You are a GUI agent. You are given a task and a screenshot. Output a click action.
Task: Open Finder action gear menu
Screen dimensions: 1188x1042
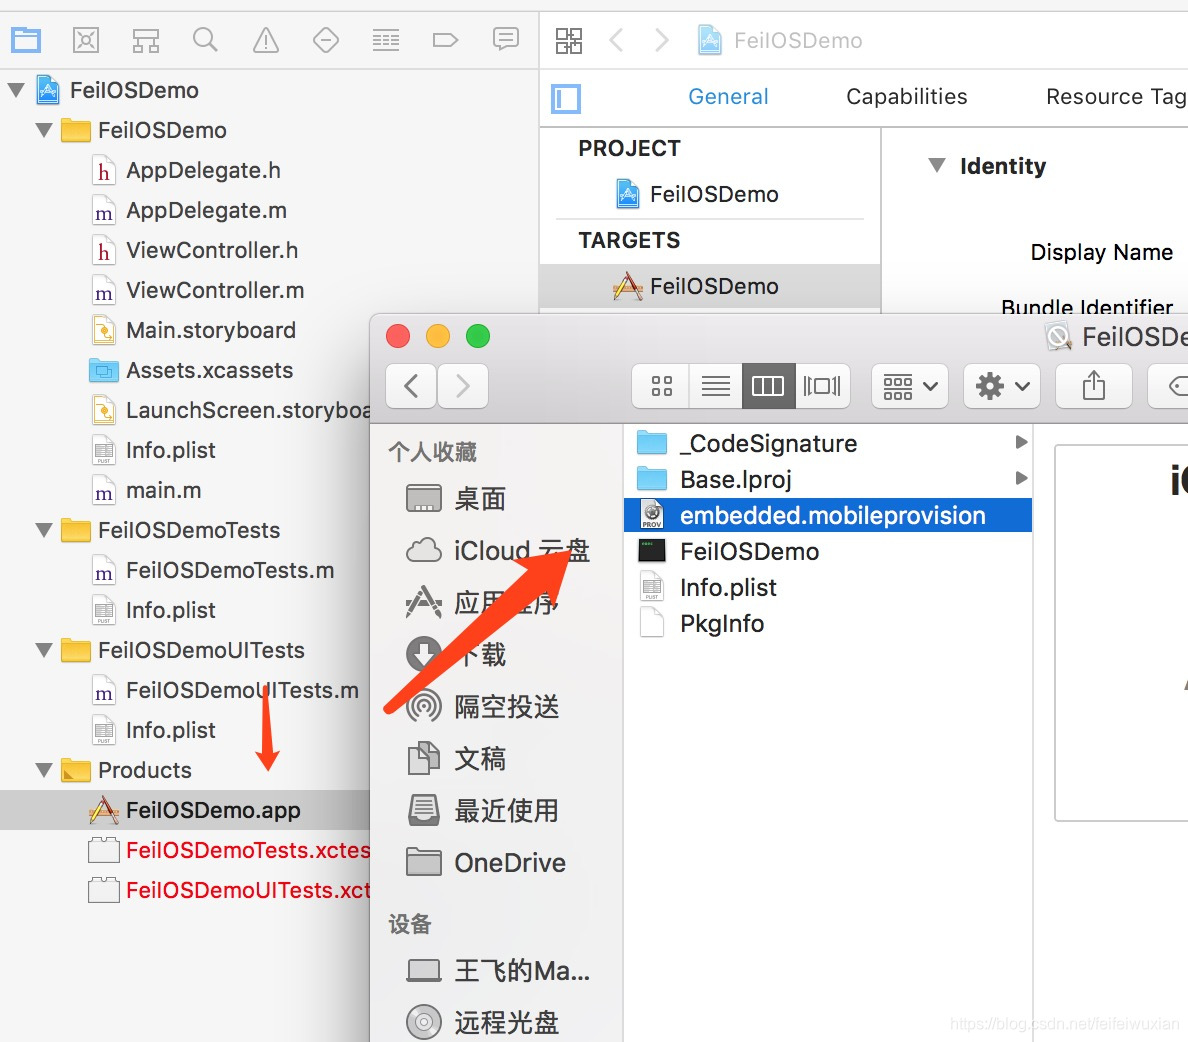point(1002,386)
